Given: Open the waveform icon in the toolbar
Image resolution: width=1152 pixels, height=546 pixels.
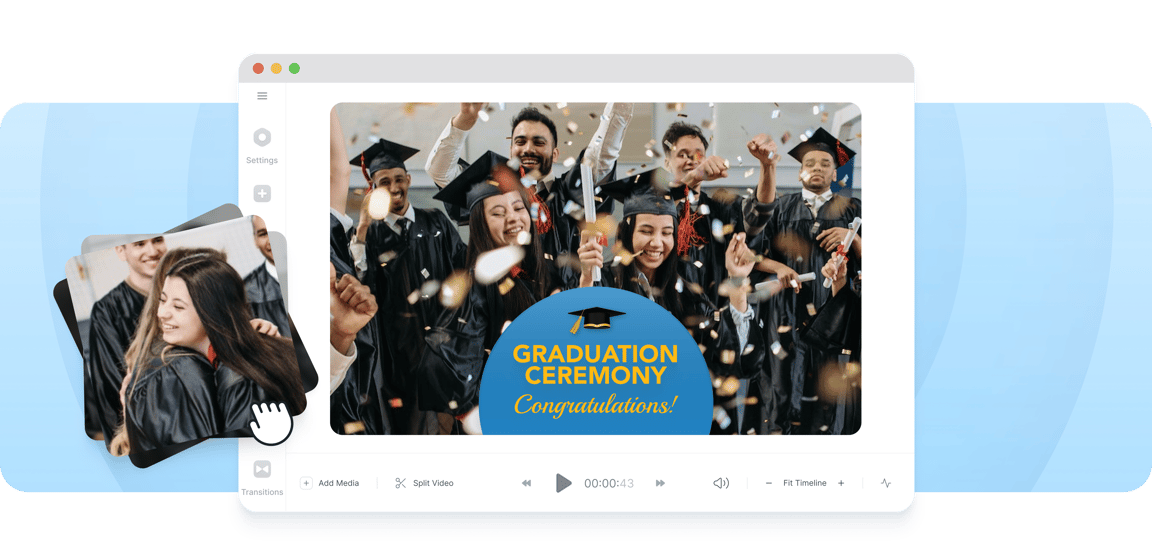Looking at the screenshot, I should click(886, 483).
